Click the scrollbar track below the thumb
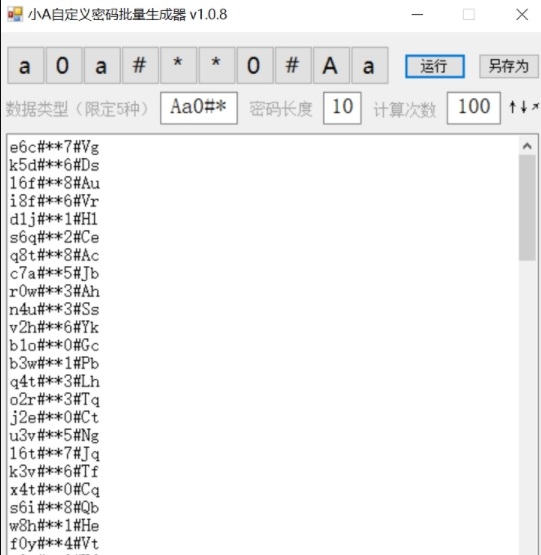 tap(527, 407)
